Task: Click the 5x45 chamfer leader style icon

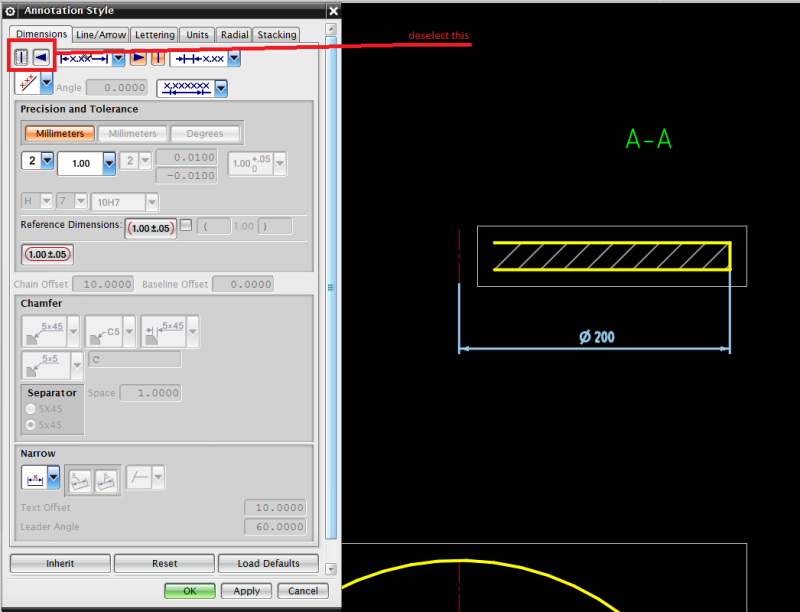Action: [44, 332]
